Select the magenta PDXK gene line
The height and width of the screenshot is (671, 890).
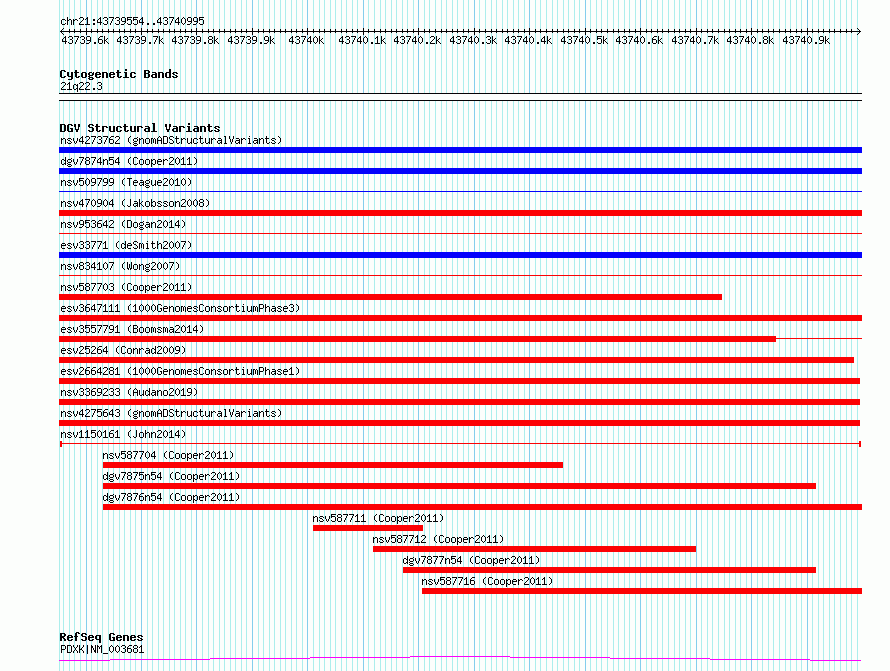coord(460,659)
